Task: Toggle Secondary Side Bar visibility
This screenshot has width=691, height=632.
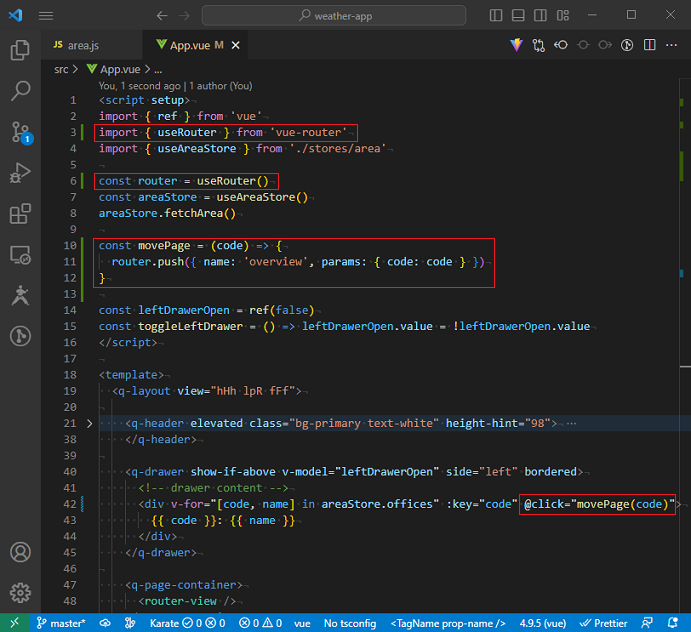Action: tap(540, 15)
